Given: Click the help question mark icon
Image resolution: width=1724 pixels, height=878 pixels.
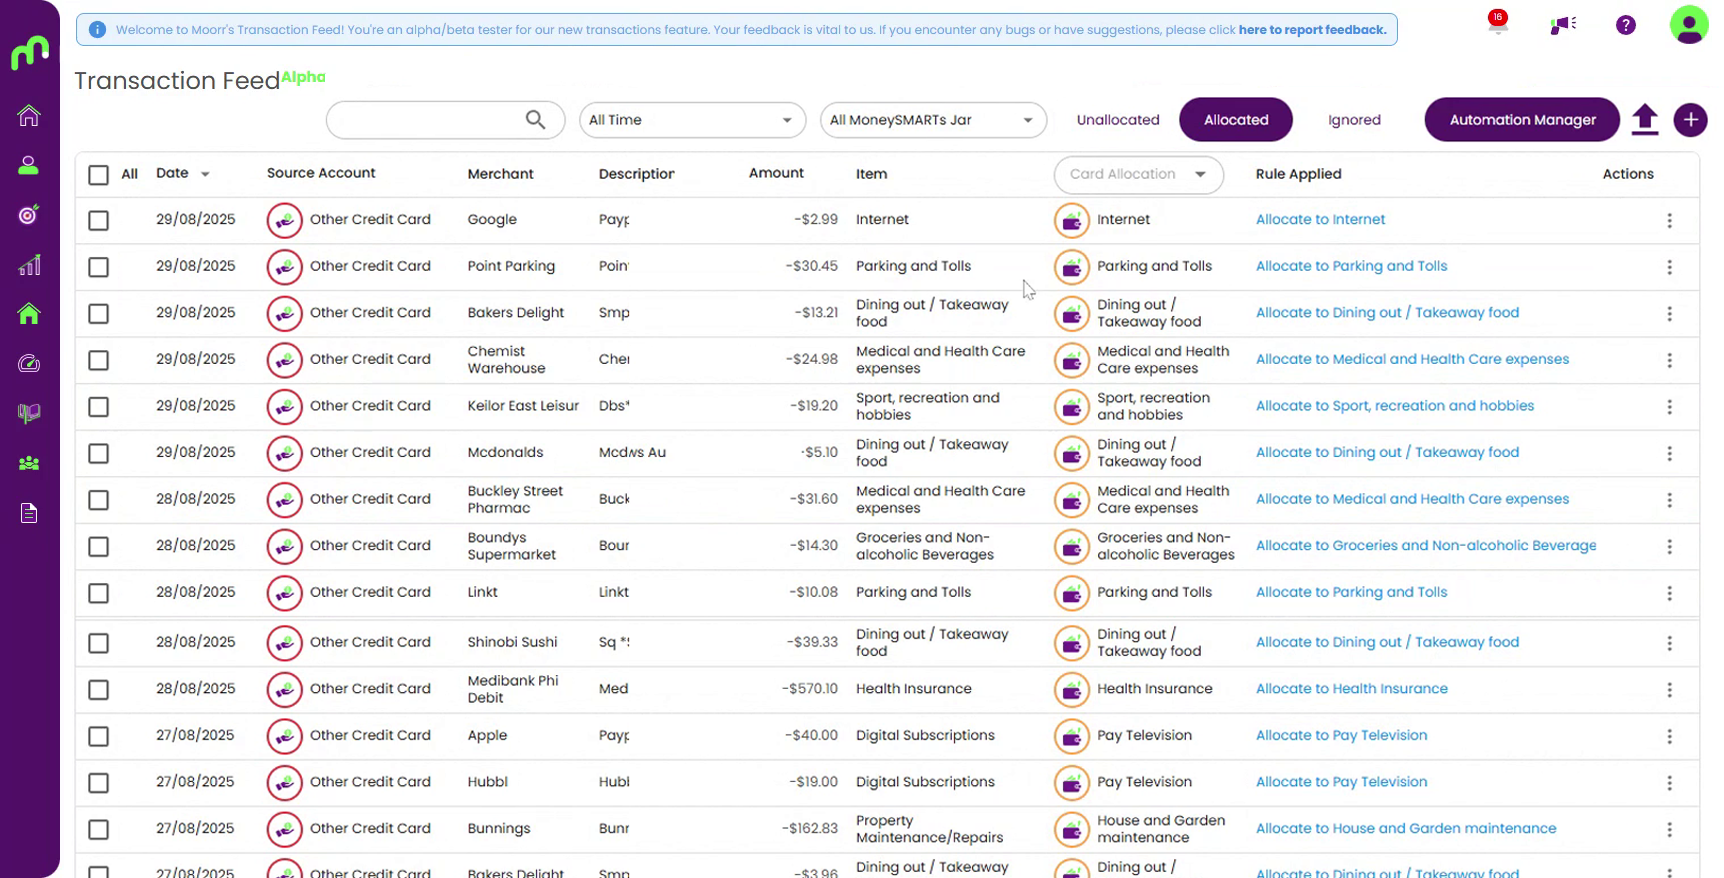Looking at the screenshot, I should [x=1626, y=25].
